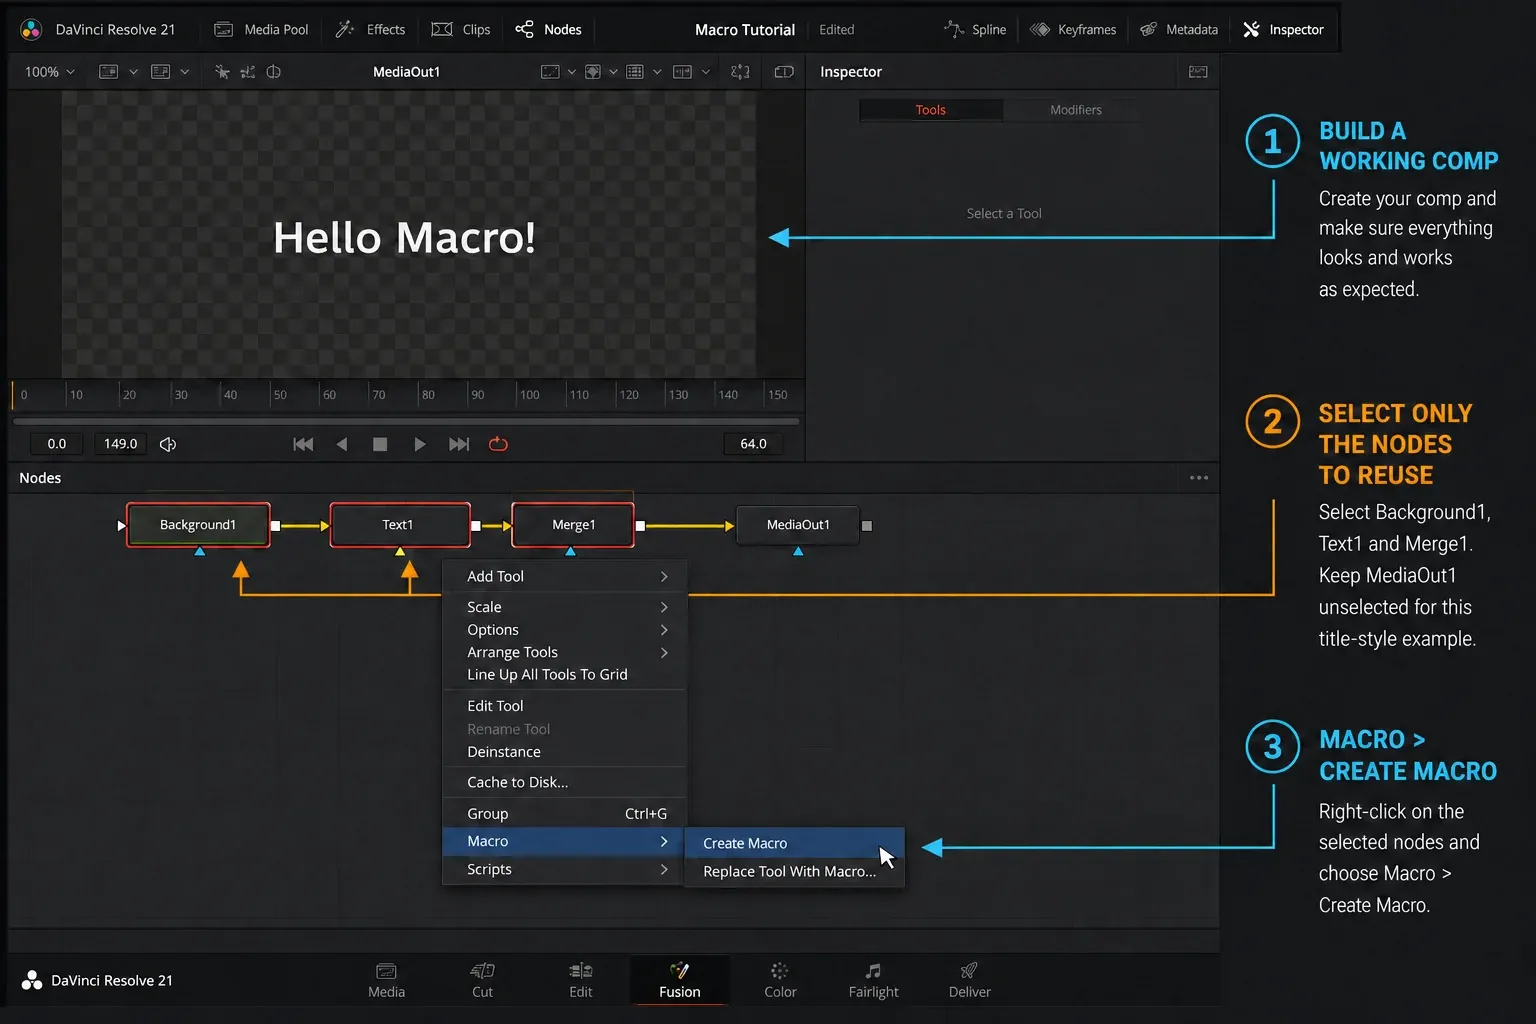
Task: Switch to the Media page
Action: [386, 981]
